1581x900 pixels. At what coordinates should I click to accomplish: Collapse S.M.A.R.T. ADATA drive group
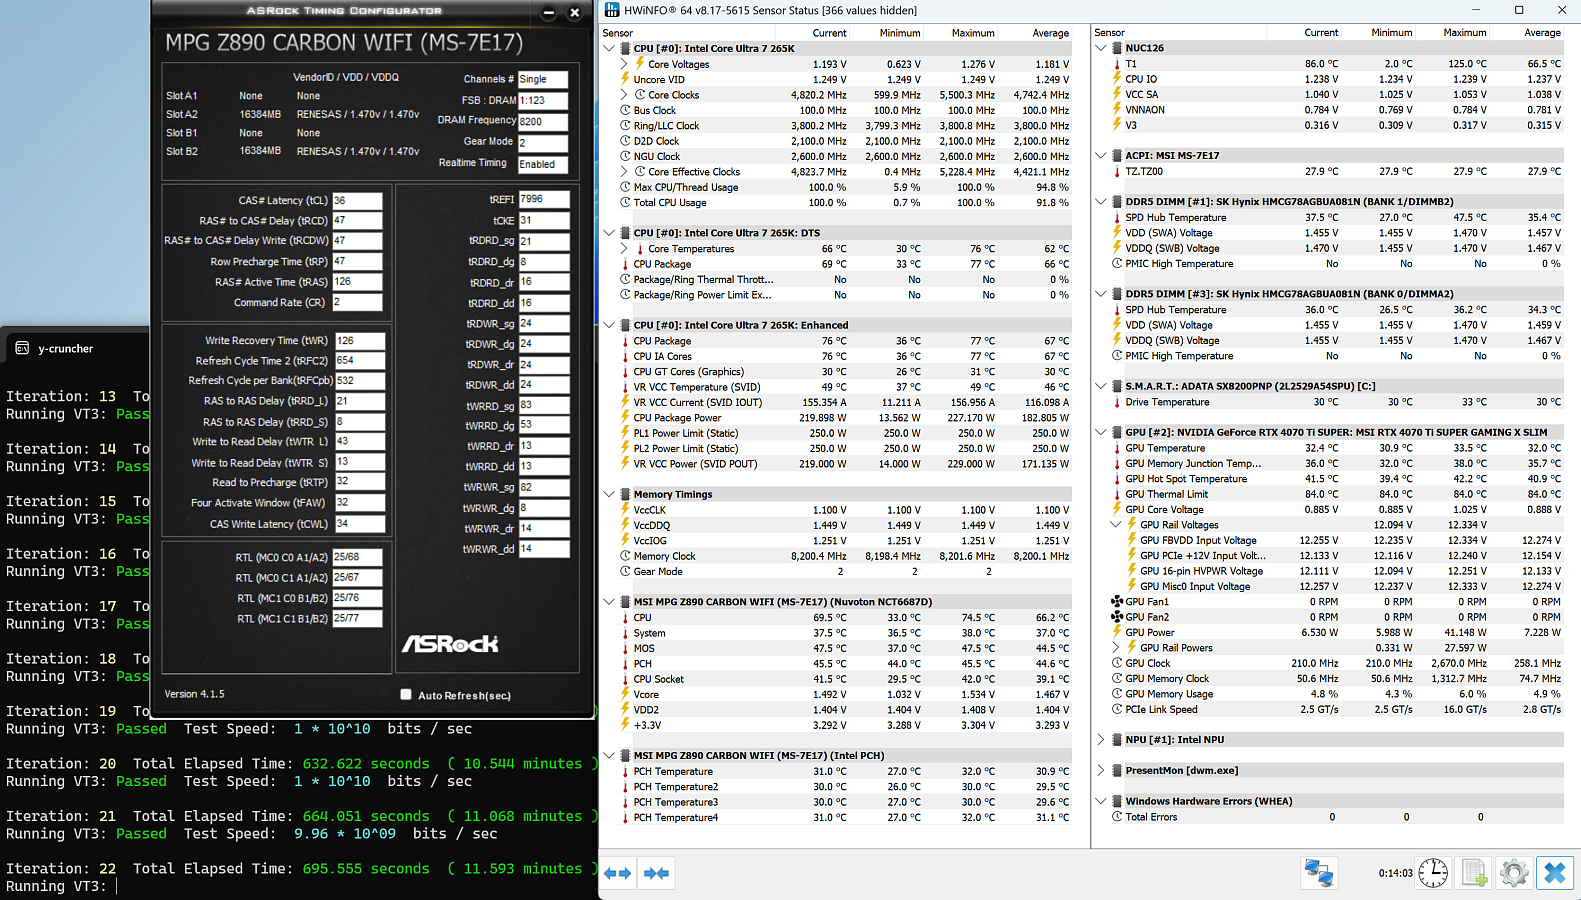(1101, 386)
